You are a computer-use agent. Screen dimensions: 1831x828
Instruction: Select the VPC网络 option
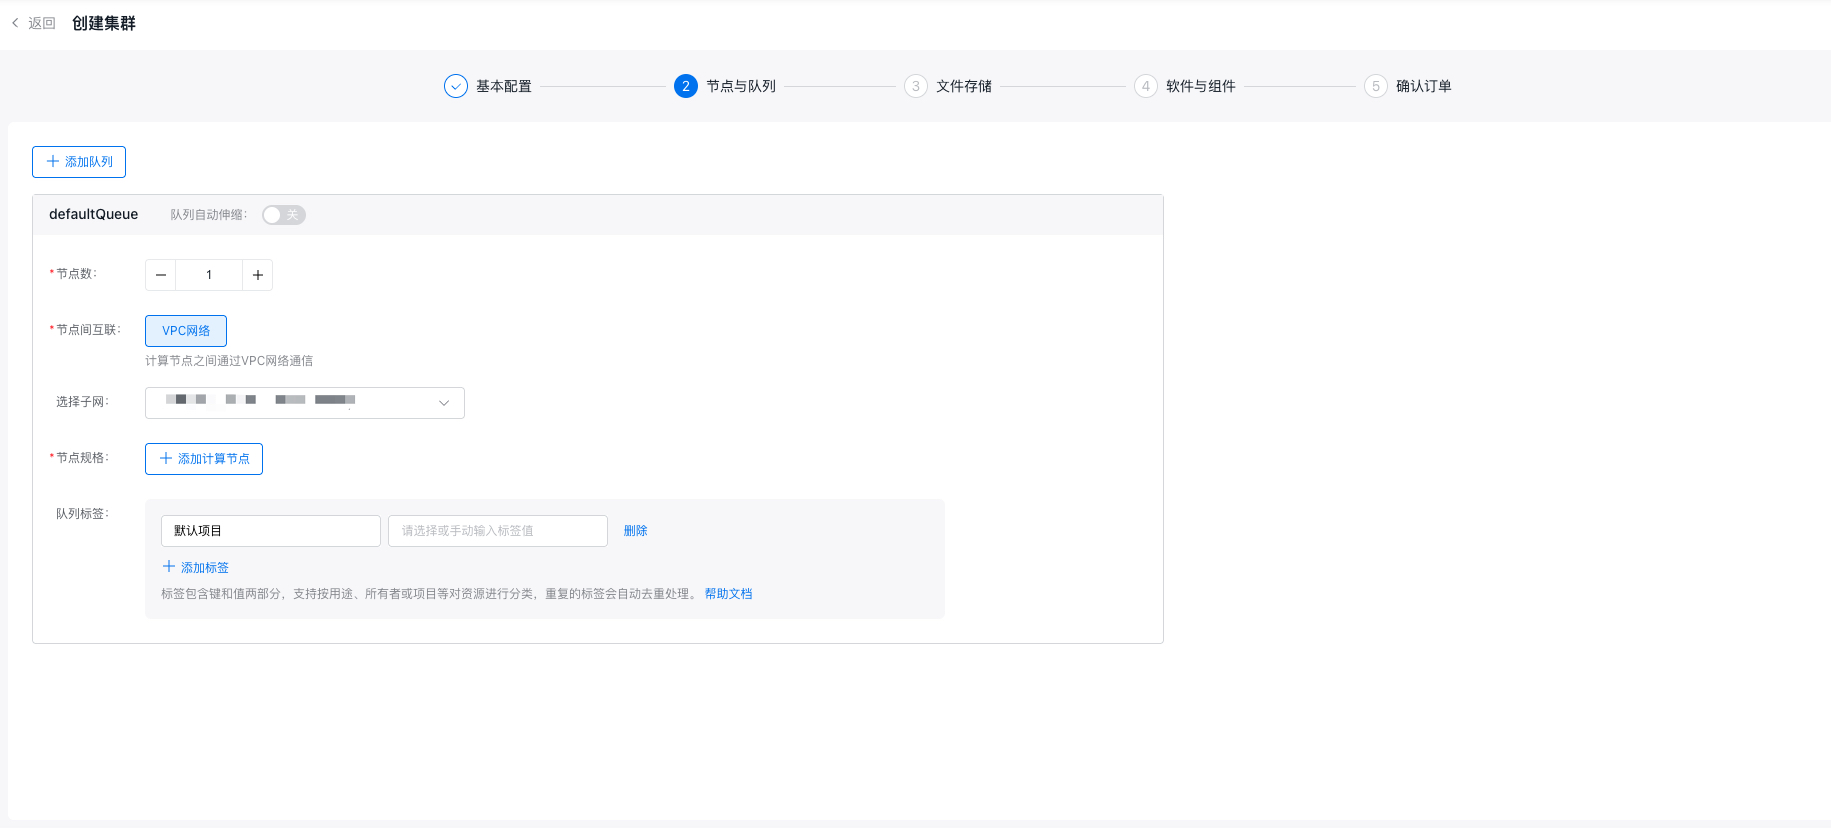pos(186,331)
